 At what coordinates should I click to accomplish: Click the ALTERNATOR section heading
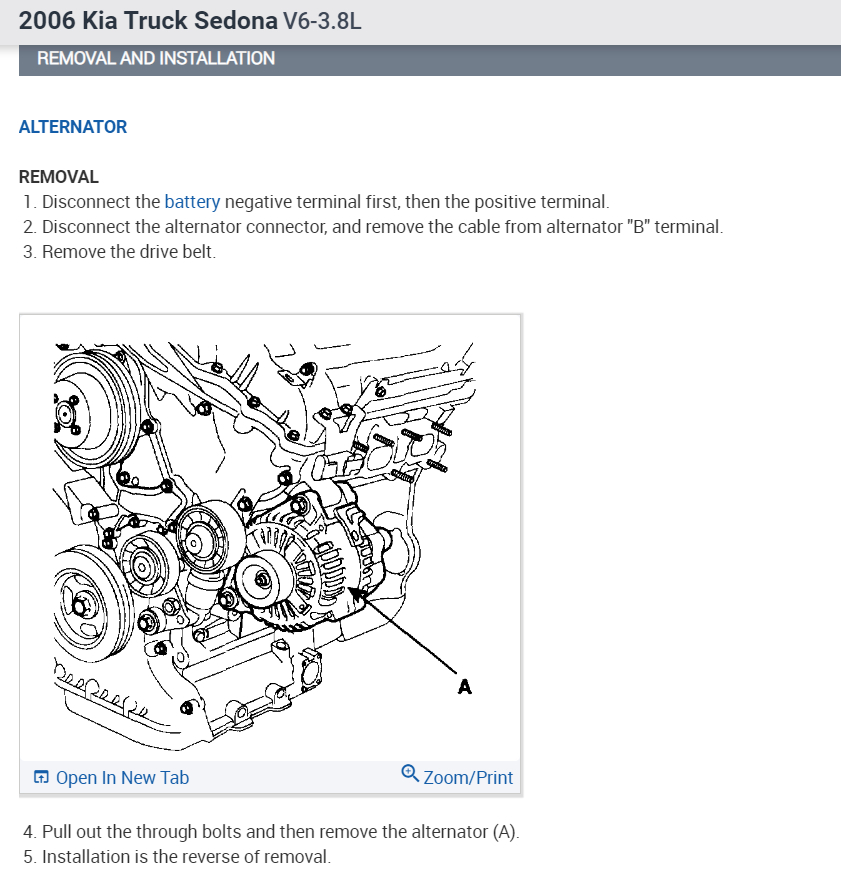click(x=73, y=127)
